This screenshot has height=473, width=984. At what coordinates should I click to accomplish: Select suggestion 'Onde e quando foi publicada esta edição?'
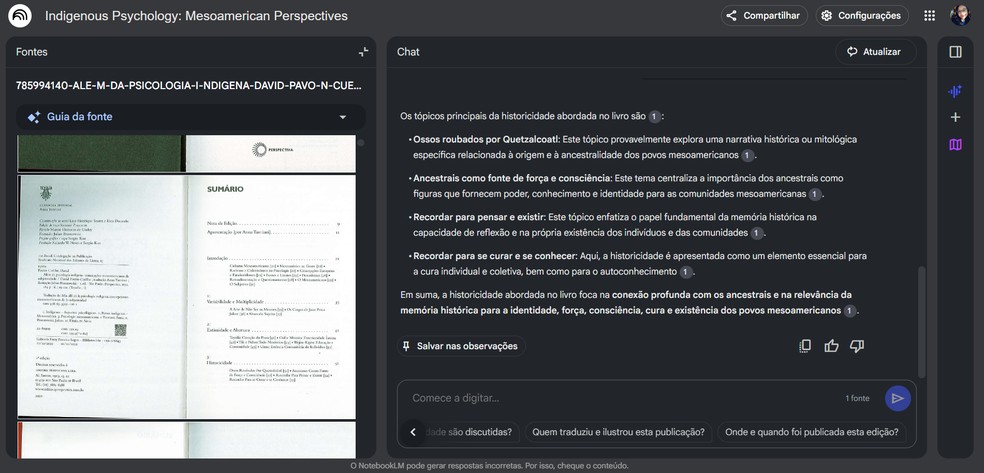click(811, 432)
